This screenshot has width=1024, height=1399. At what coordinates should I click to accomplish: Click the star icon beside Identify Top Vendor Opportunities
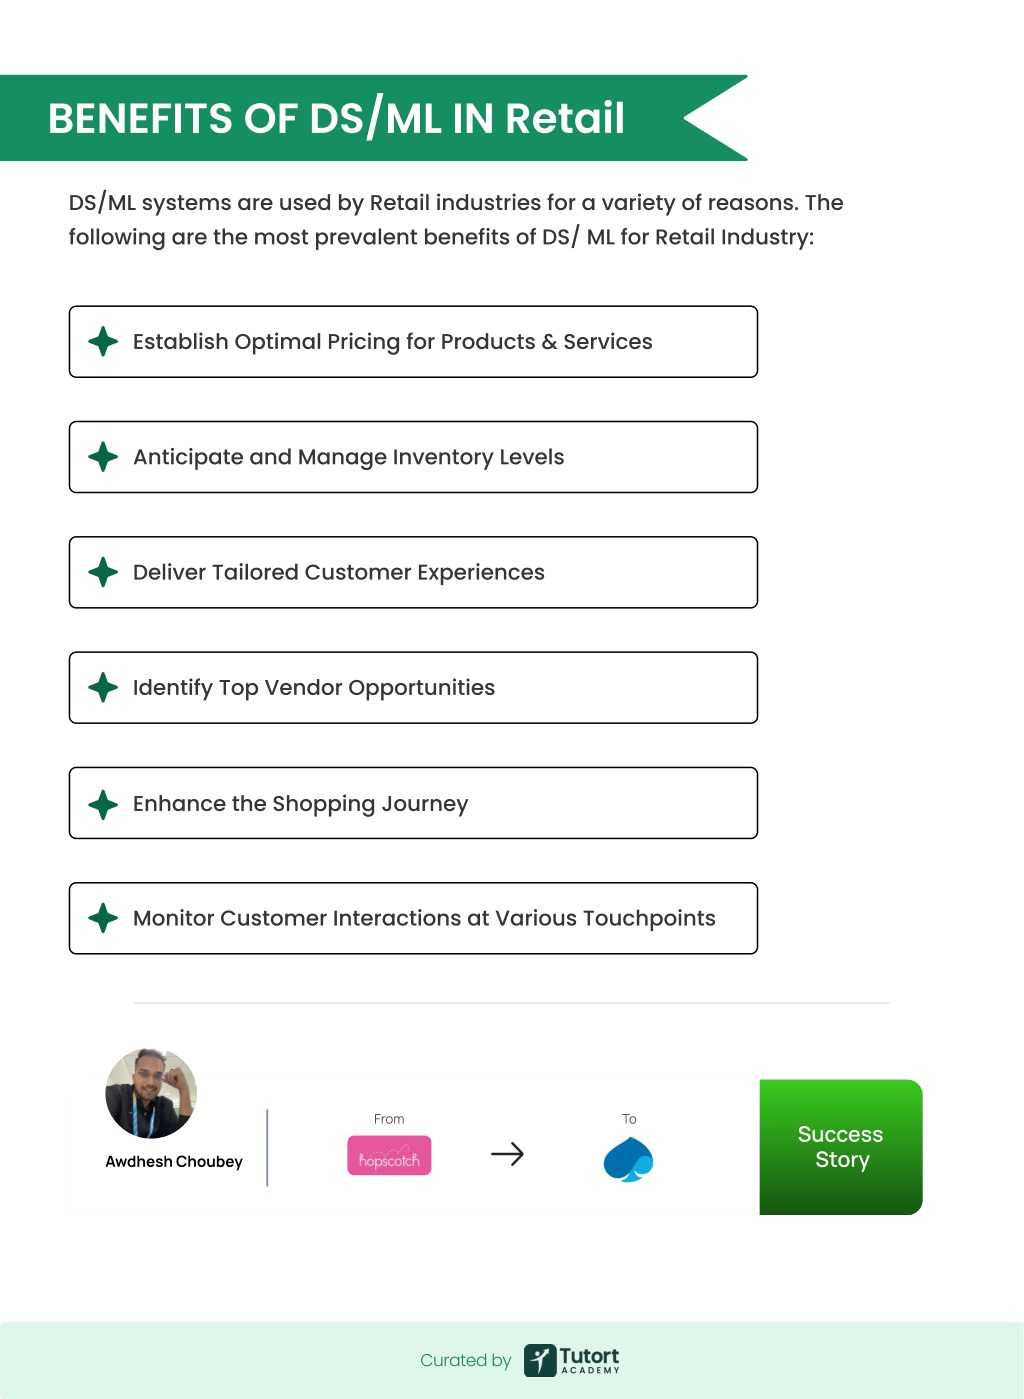(103, 688)
